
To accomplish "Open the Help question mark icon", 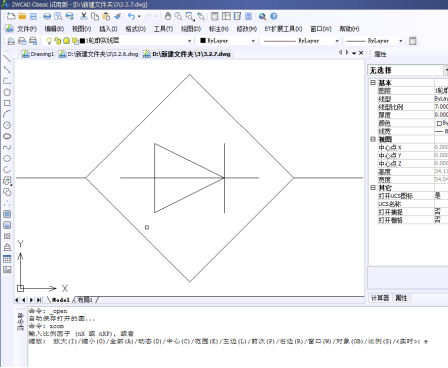I will (274, 16).
